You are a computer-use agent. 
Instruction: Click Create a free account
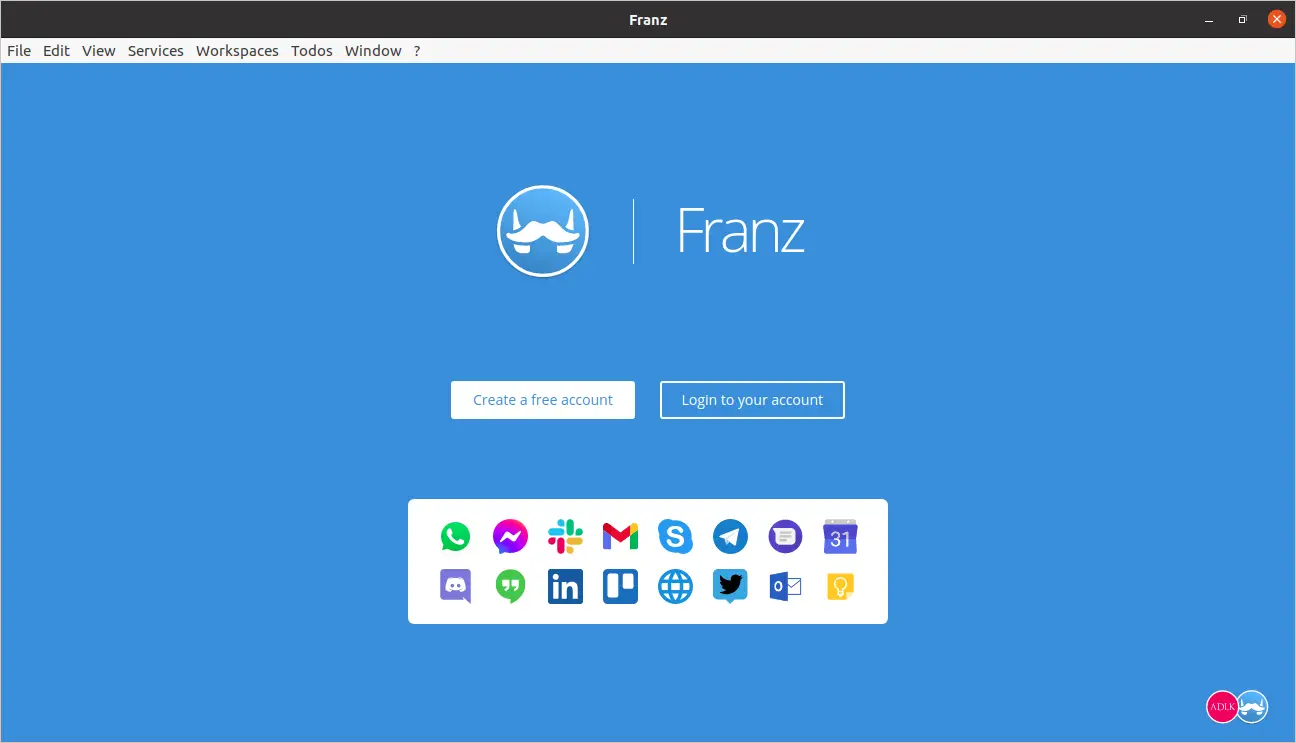click(x=543, y=400)
